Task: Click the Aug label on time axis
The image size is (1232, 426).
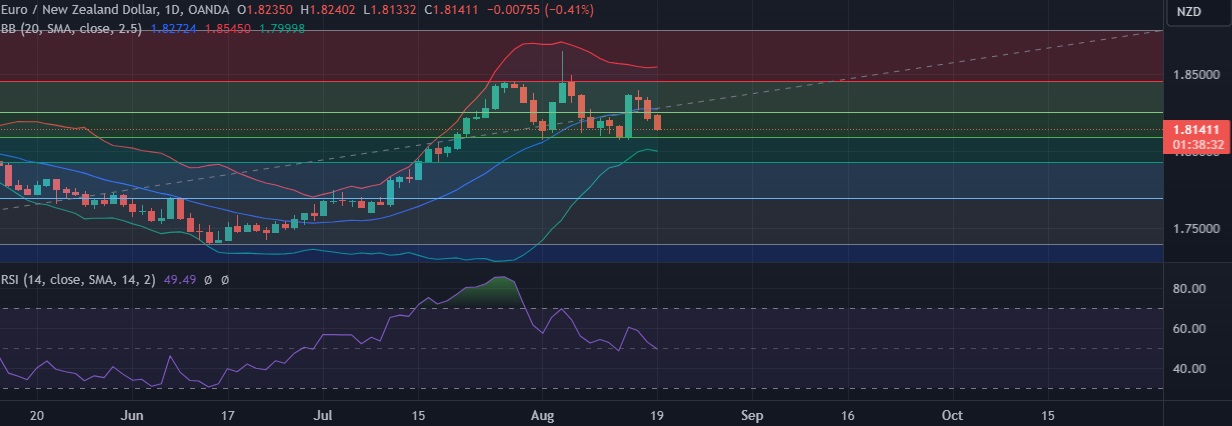Action: (541, 413)
